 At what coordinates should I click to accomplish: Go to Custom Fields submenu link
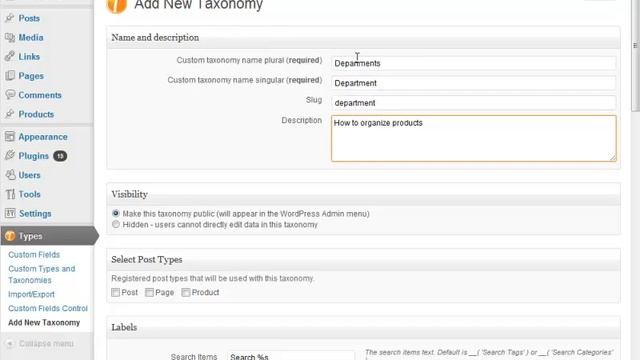pos(34,255)
